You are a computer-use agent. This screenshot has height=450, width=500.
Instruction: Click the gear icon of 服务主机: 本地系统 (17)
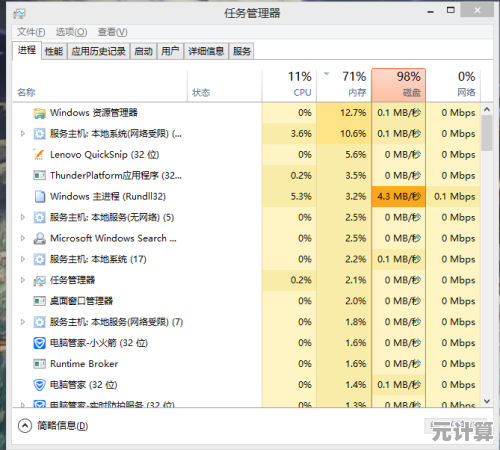point(39,259)
